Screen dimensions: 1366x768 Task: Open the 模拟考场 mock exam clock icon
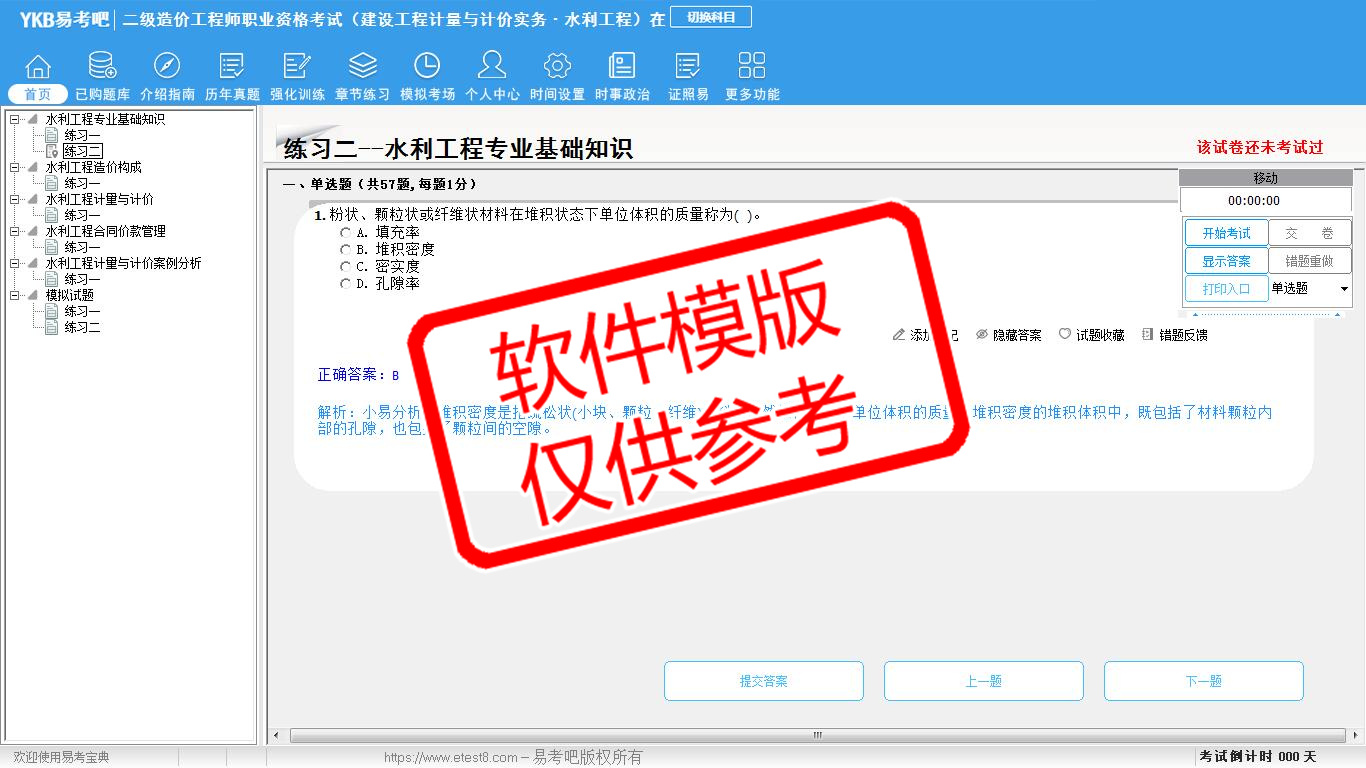tap(427, 67)
